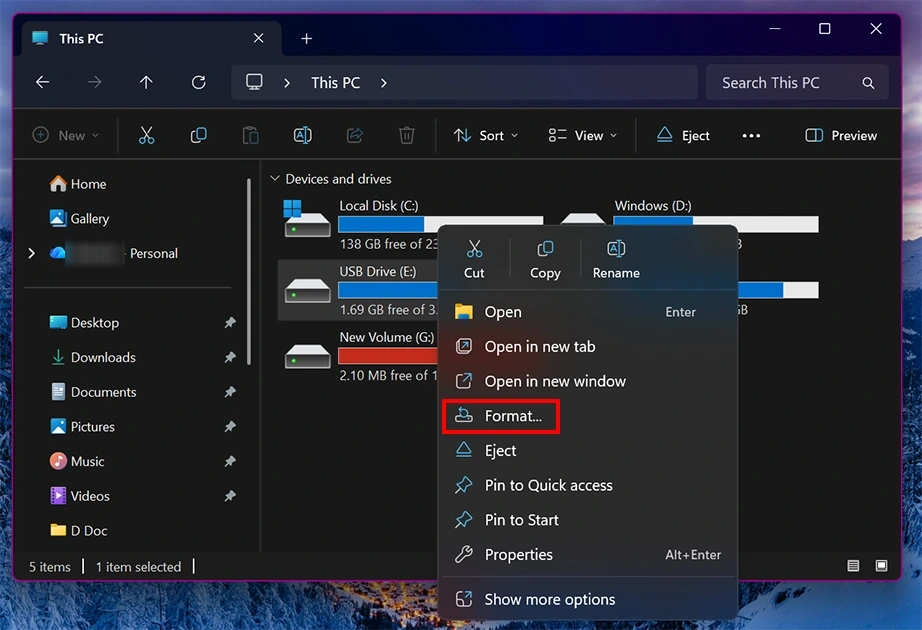Open Gallery in navigation pane
Screen dimensions: 922x630
point(79,218)
